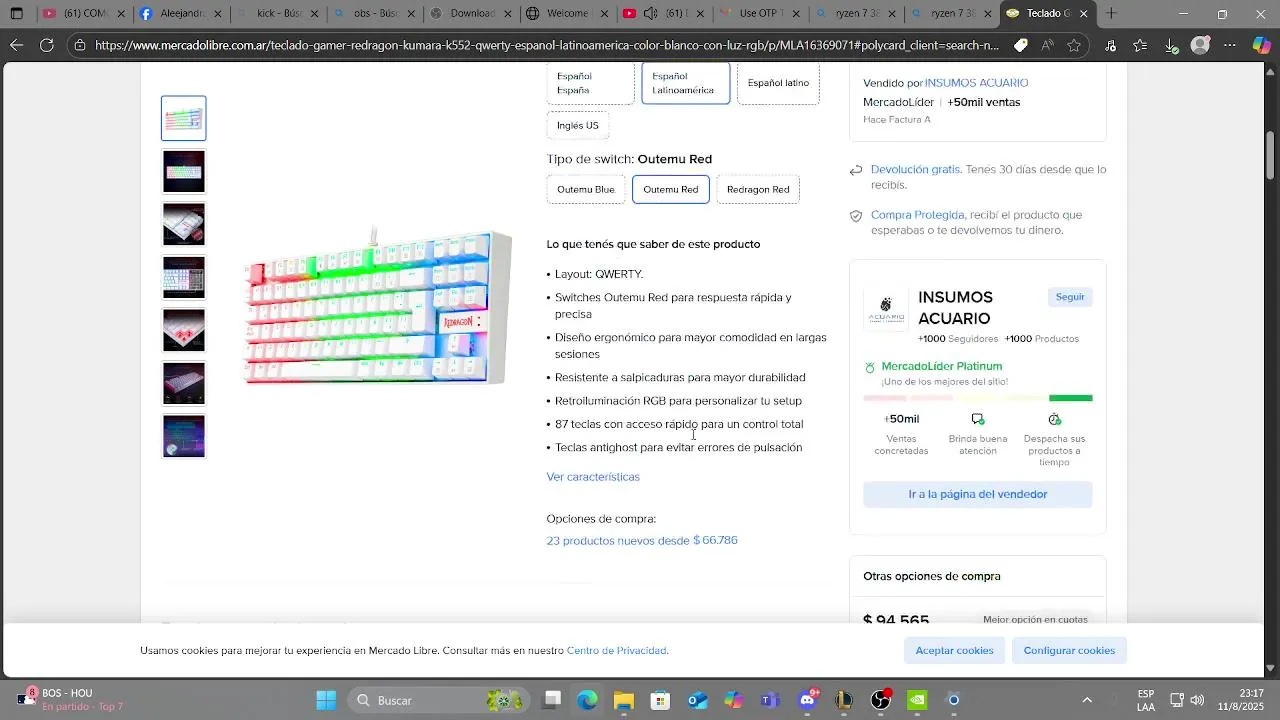Screen dimensions: 1280x720
Task: Open Configurar cookies settings
Action: pyautogui.click(x=1069, y=650)
